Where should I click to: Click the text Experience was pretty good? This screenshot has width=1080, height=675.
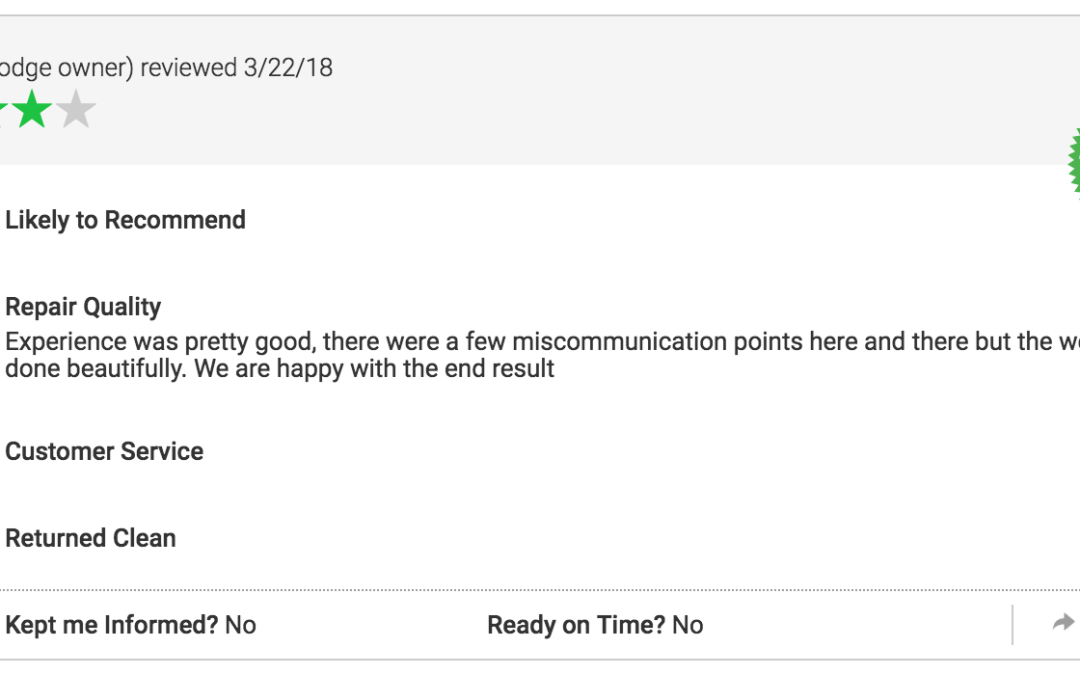[x=160, y=342]
